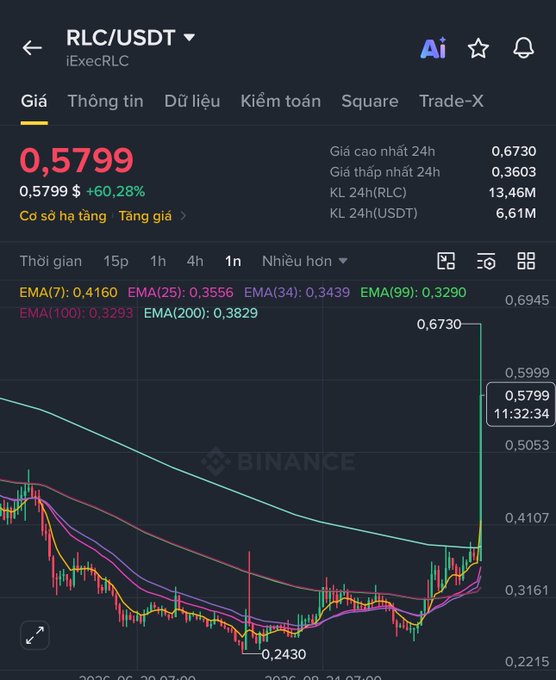The height and width of the screenshot is (680, 556).
Task: Switch to Thông tin tab
Action: tap(105, 101)
